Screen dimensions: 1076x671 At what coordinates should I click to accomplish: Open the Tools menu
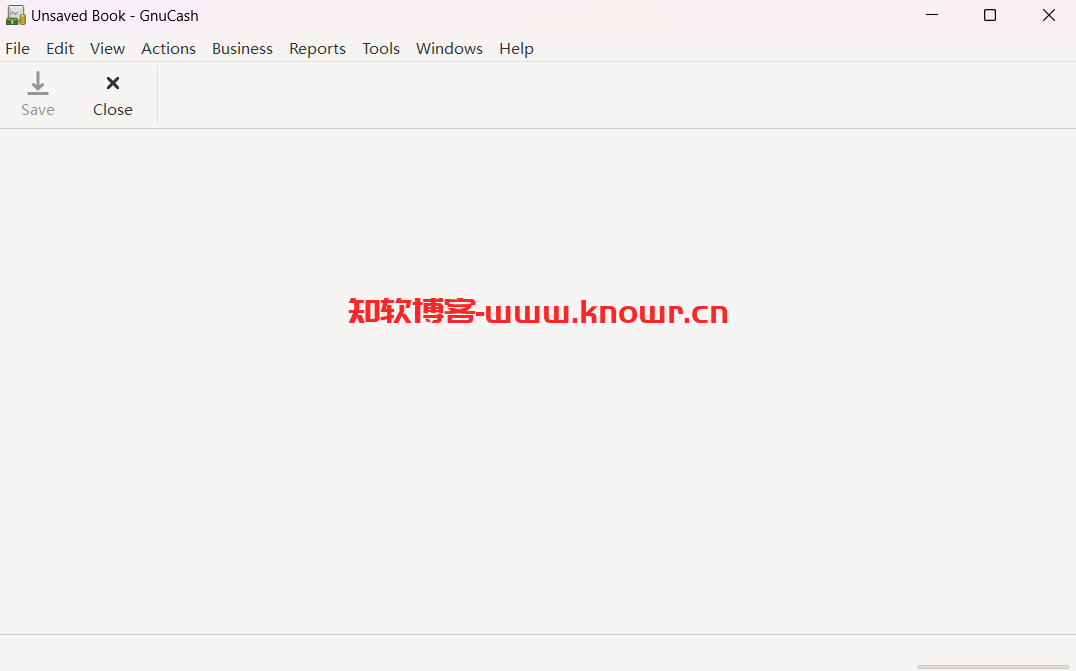click(x=381, y=49)
